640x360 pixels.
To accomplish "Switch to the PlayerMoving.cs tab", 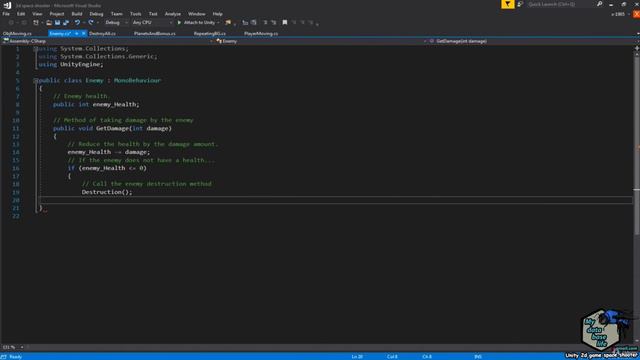I will 261,33.
